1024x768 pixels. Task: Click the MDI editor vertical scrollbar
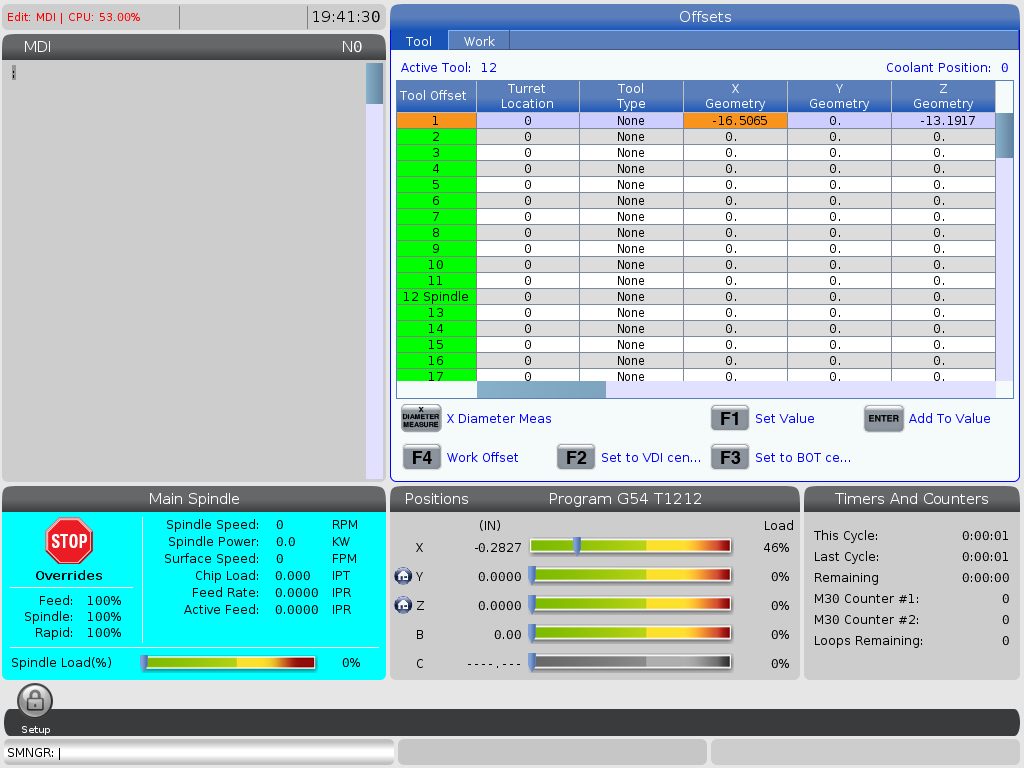(374, 270)
